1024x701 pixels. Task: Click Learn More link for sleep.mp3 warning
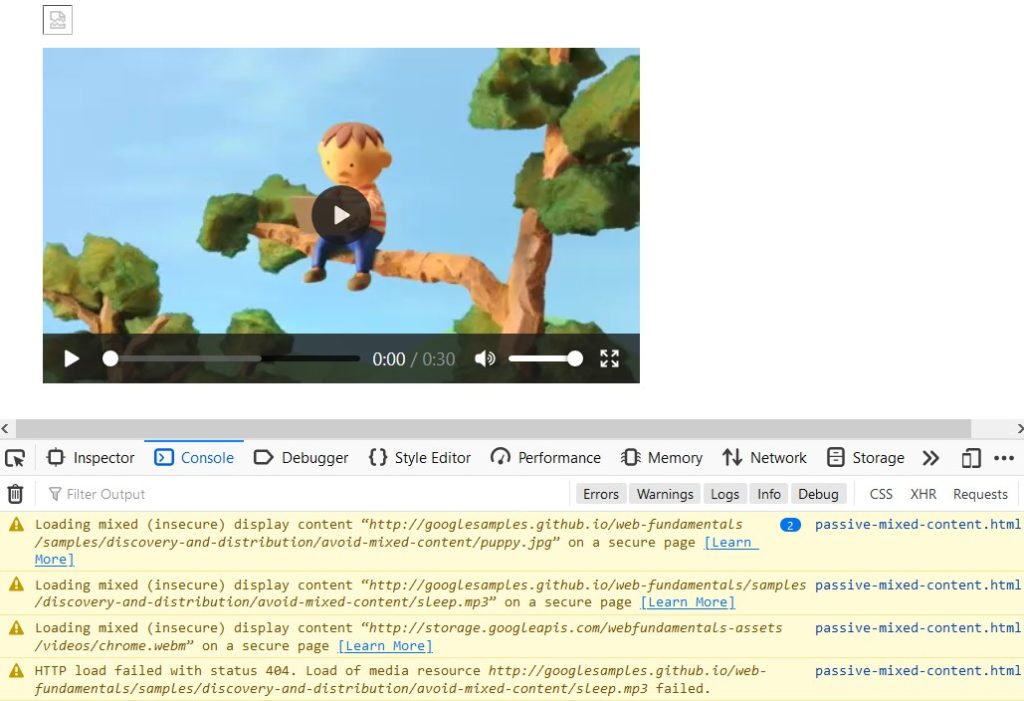click(x=687, y=602)
